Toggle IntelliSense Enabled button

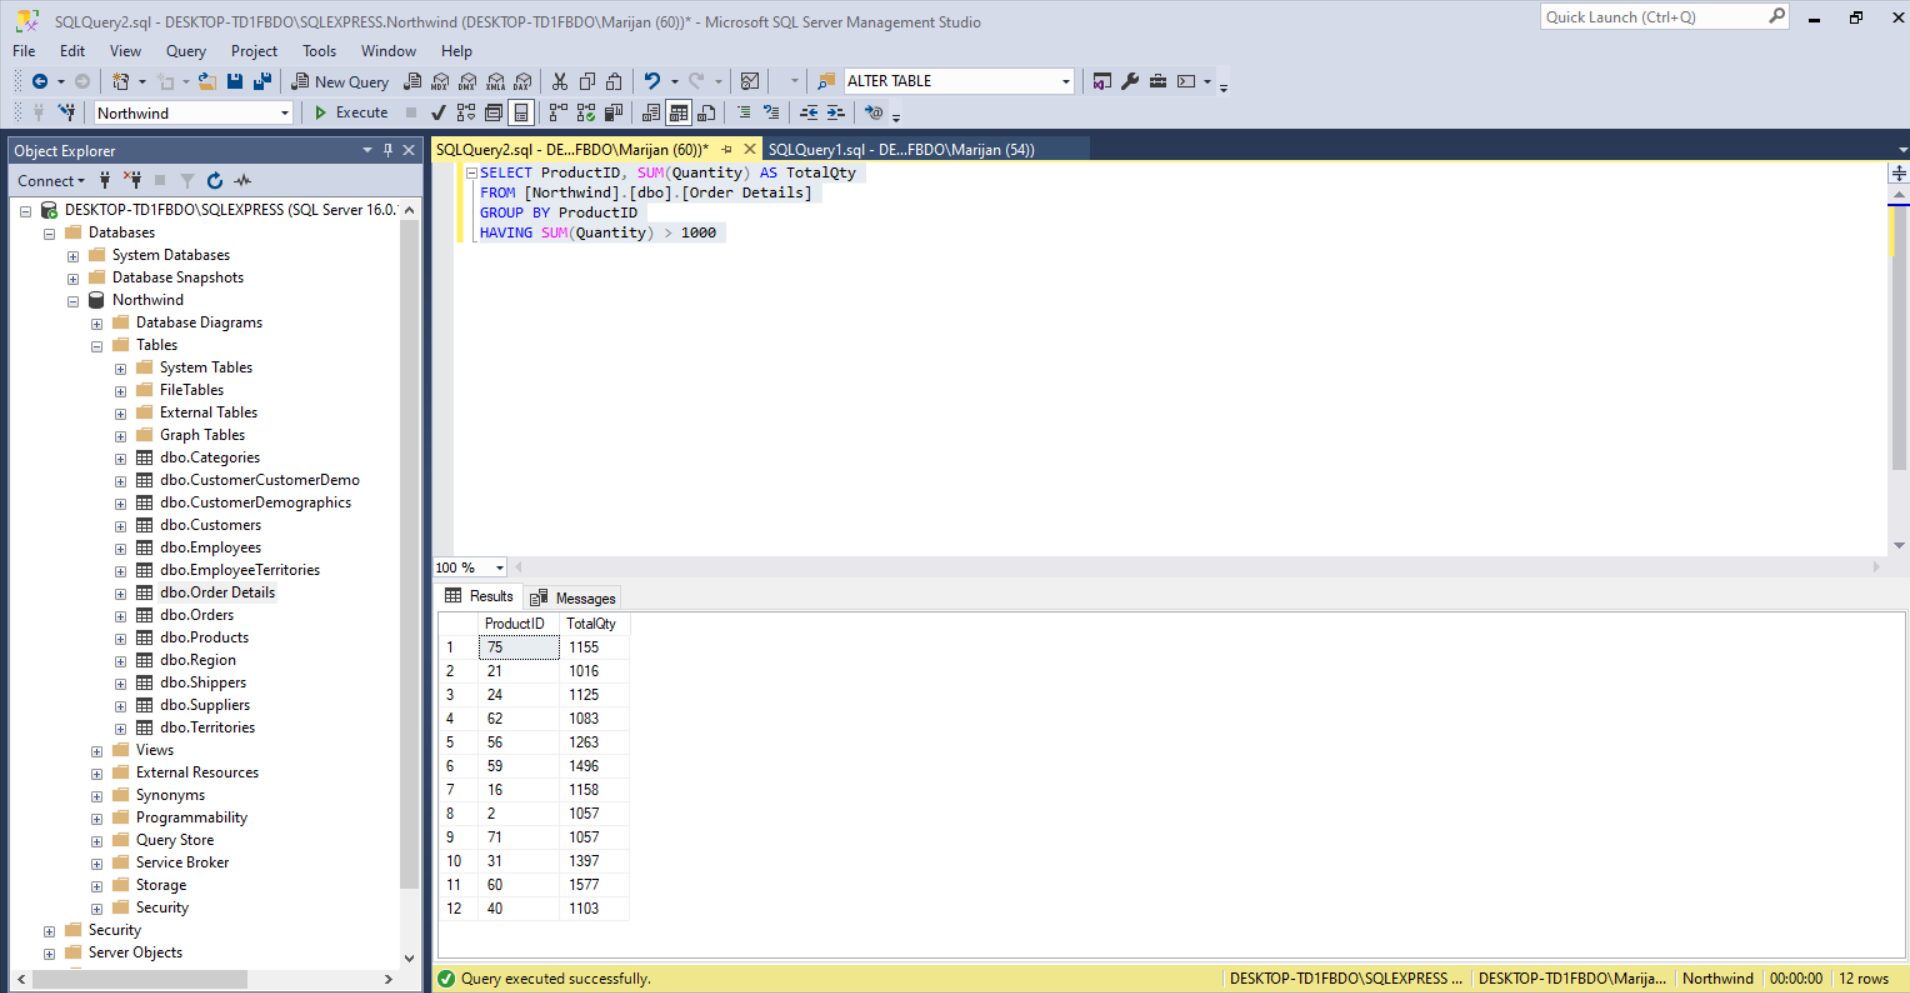pos(521,113)
